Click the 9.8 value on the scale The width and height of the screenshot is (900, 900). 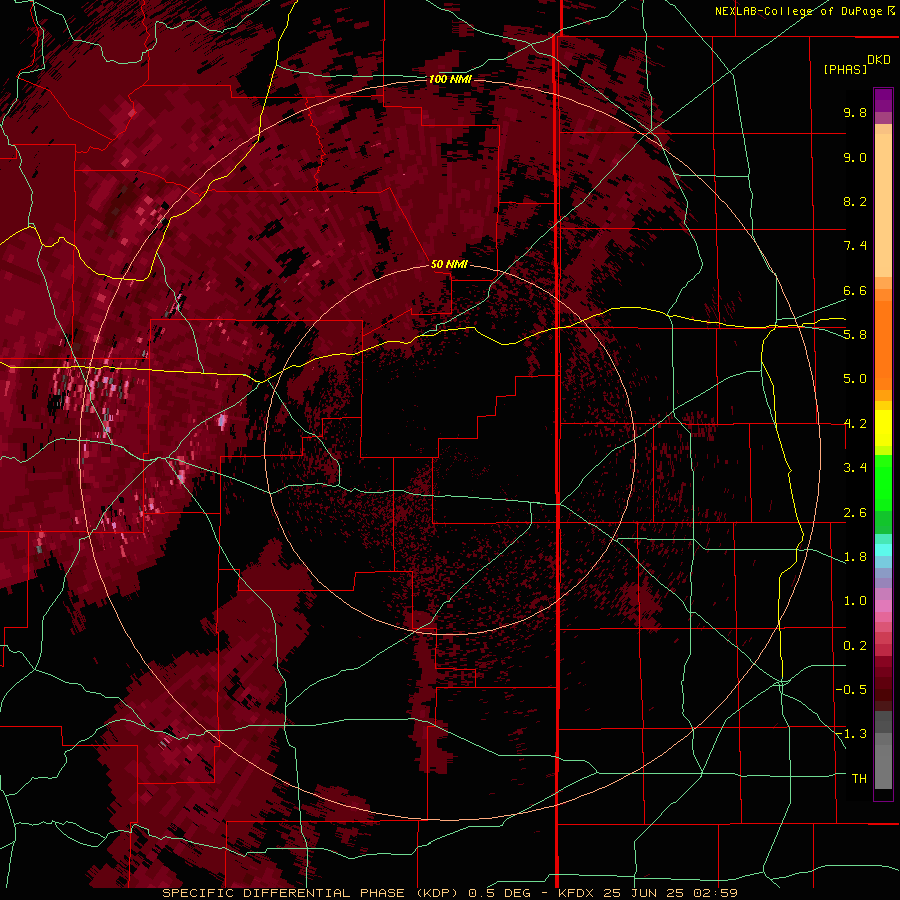point(855,112)
